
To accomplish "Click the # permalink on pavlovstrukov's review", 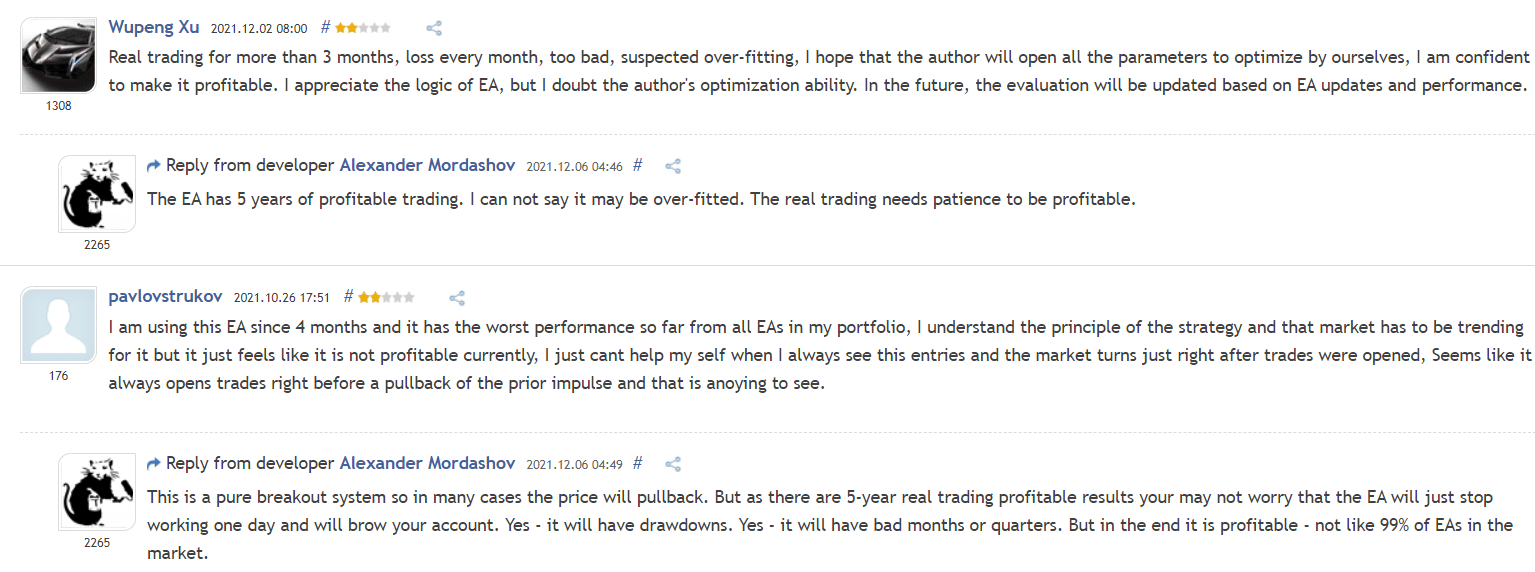I will 348,296.
